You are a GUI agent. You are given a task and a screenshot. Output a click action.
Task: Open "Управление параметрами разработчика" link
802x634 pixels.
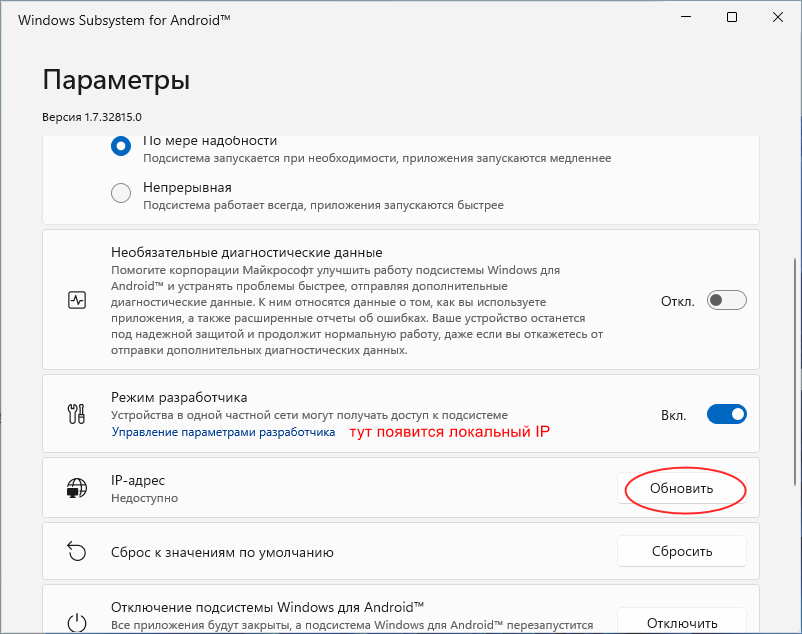click(223, 433)
